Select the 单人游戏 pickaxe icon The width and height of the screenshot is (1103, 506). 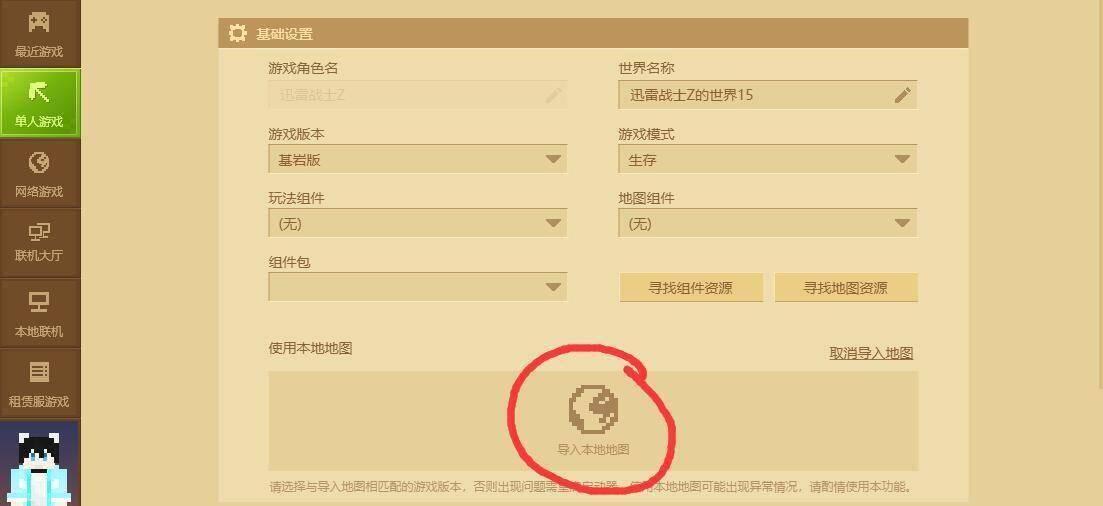click(x=39, y=92)
